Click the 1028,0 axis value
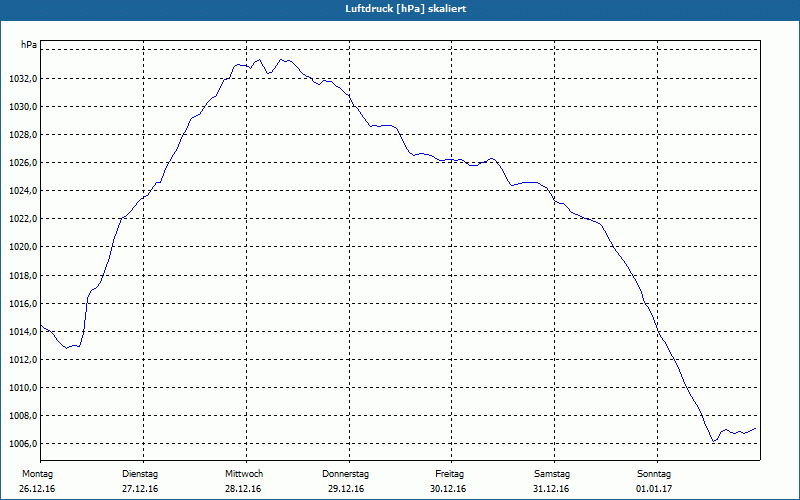Image resolution: width=800 pixels, height=500 pixels. [21, 135]
